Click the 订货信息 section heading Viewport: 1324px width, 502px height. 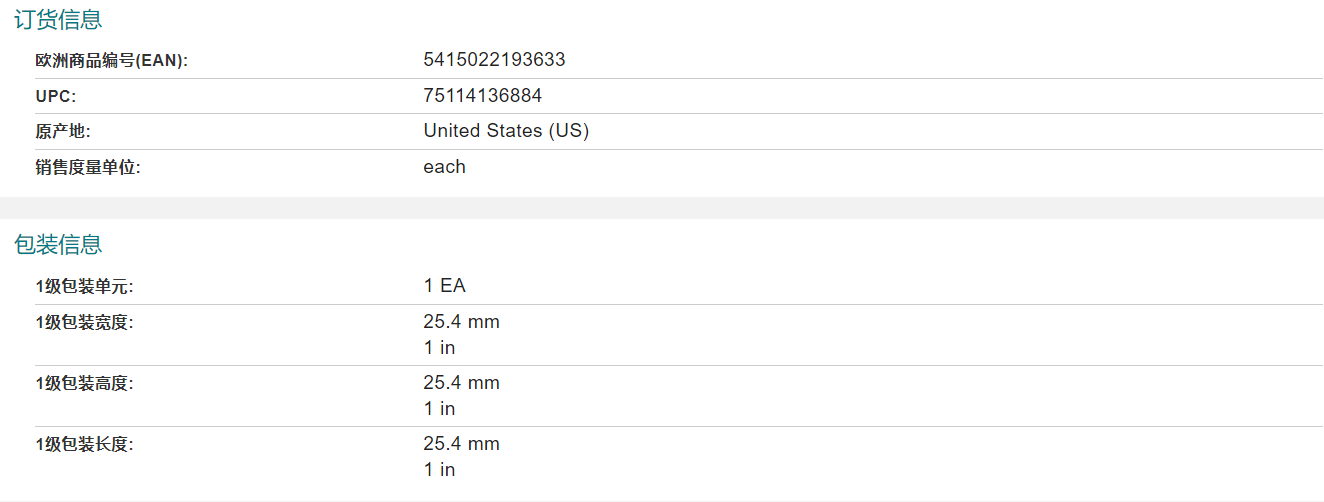[x=58, y=19]
